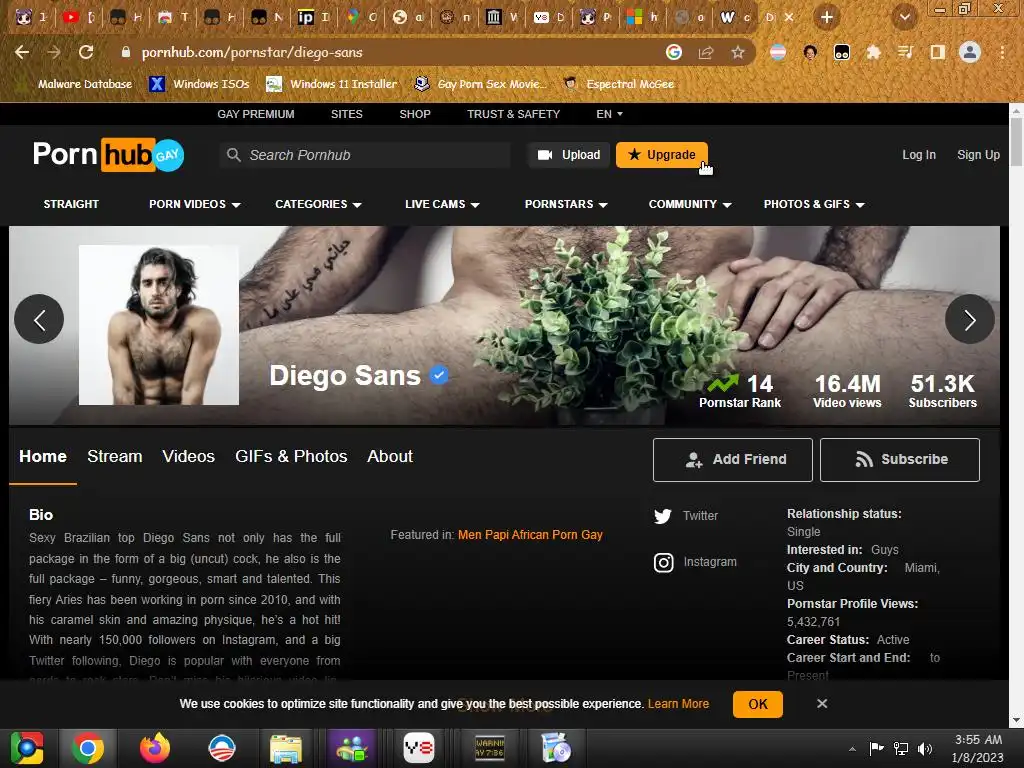1024x768 pixels.
Task: Switch to the Stream profile tab
Action: click(115, 456)
